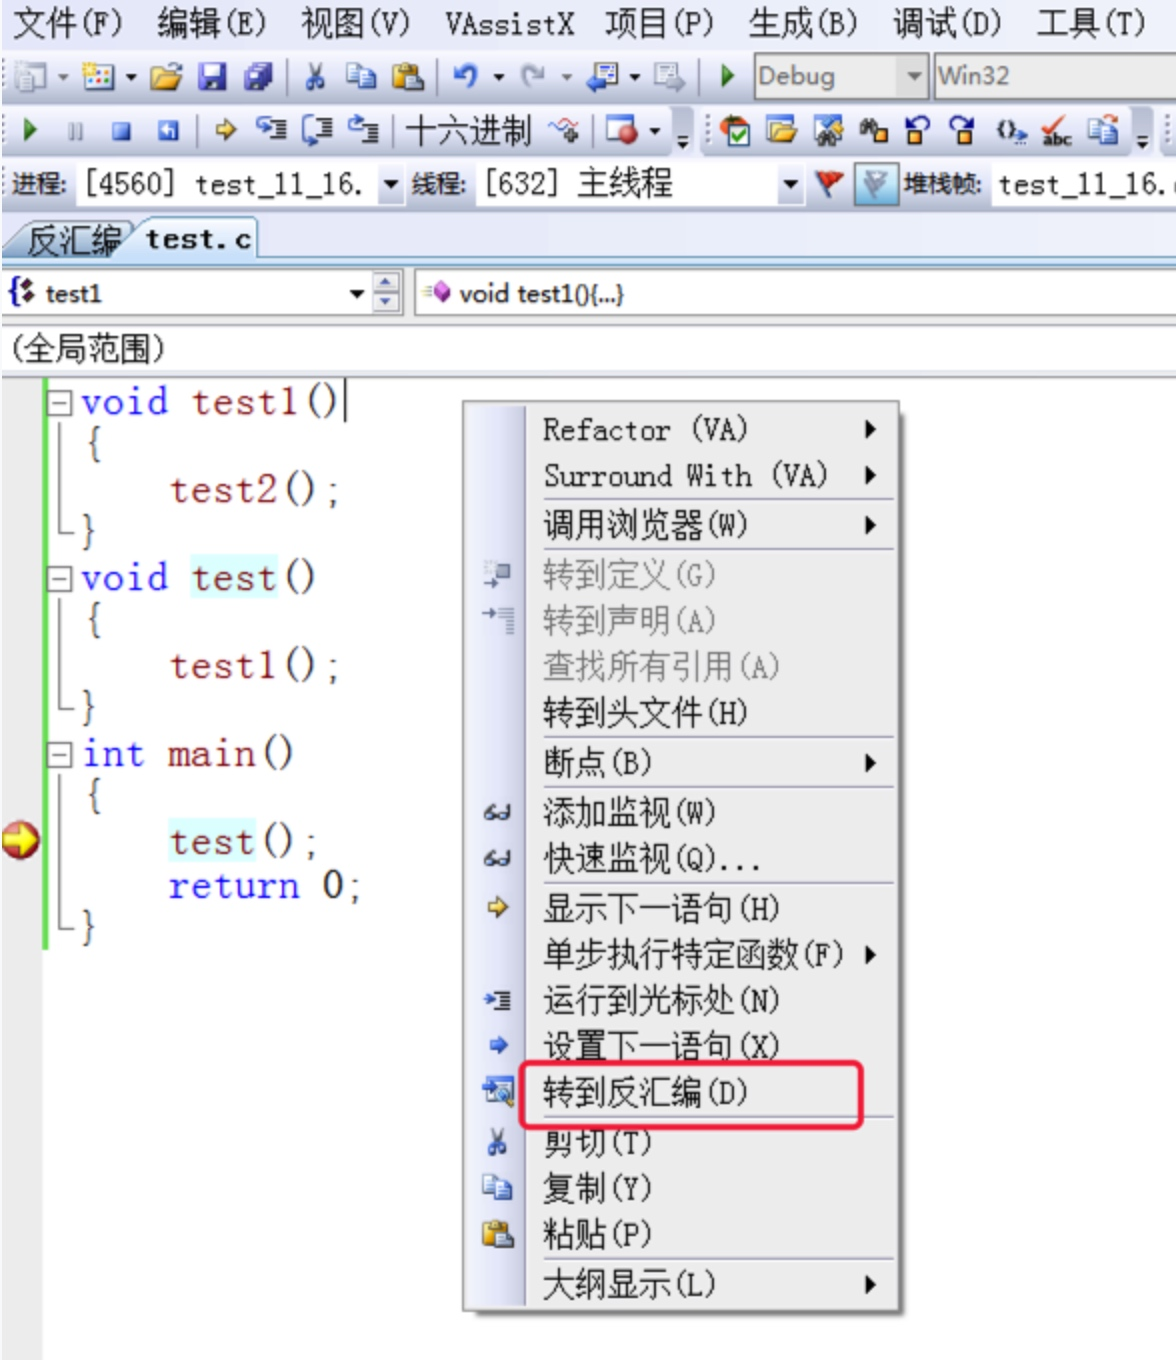This screenshot has width=1176, height=1360.
Task: Open the 工具(T) menu
Action: (1091, 22)
